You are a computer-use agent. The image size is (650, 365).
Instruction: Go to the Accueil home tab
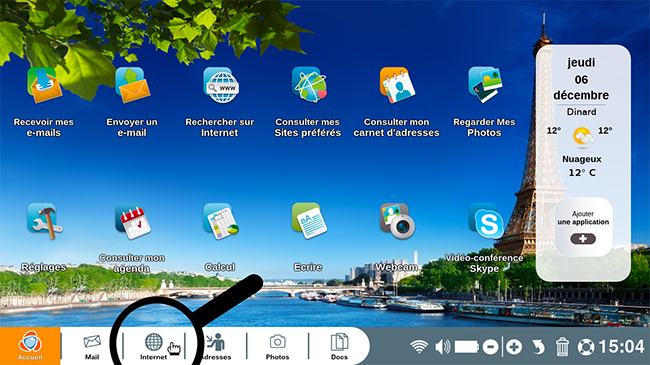click(30, 346)
